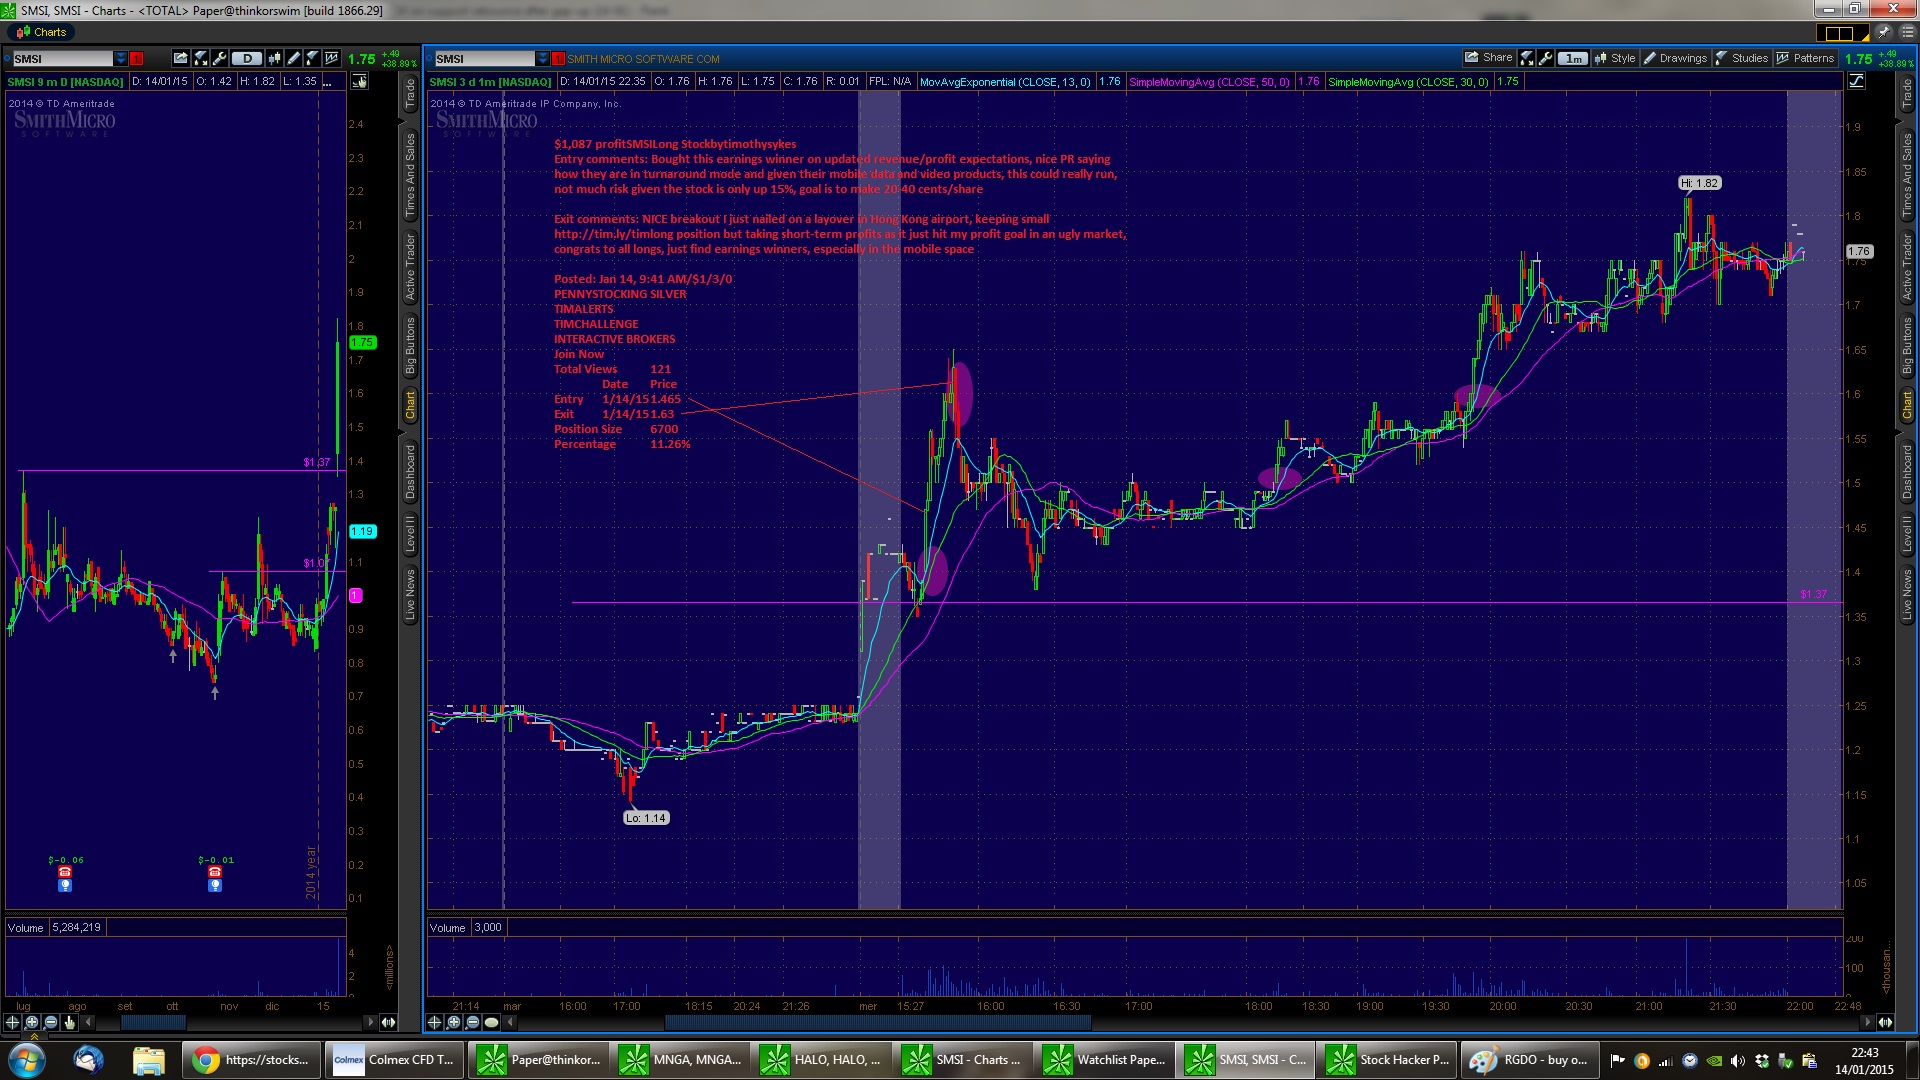Image resolution: width=1920 pixels, height=1080 pixels.
Task: Pin the charts window
Action: 1883,32
